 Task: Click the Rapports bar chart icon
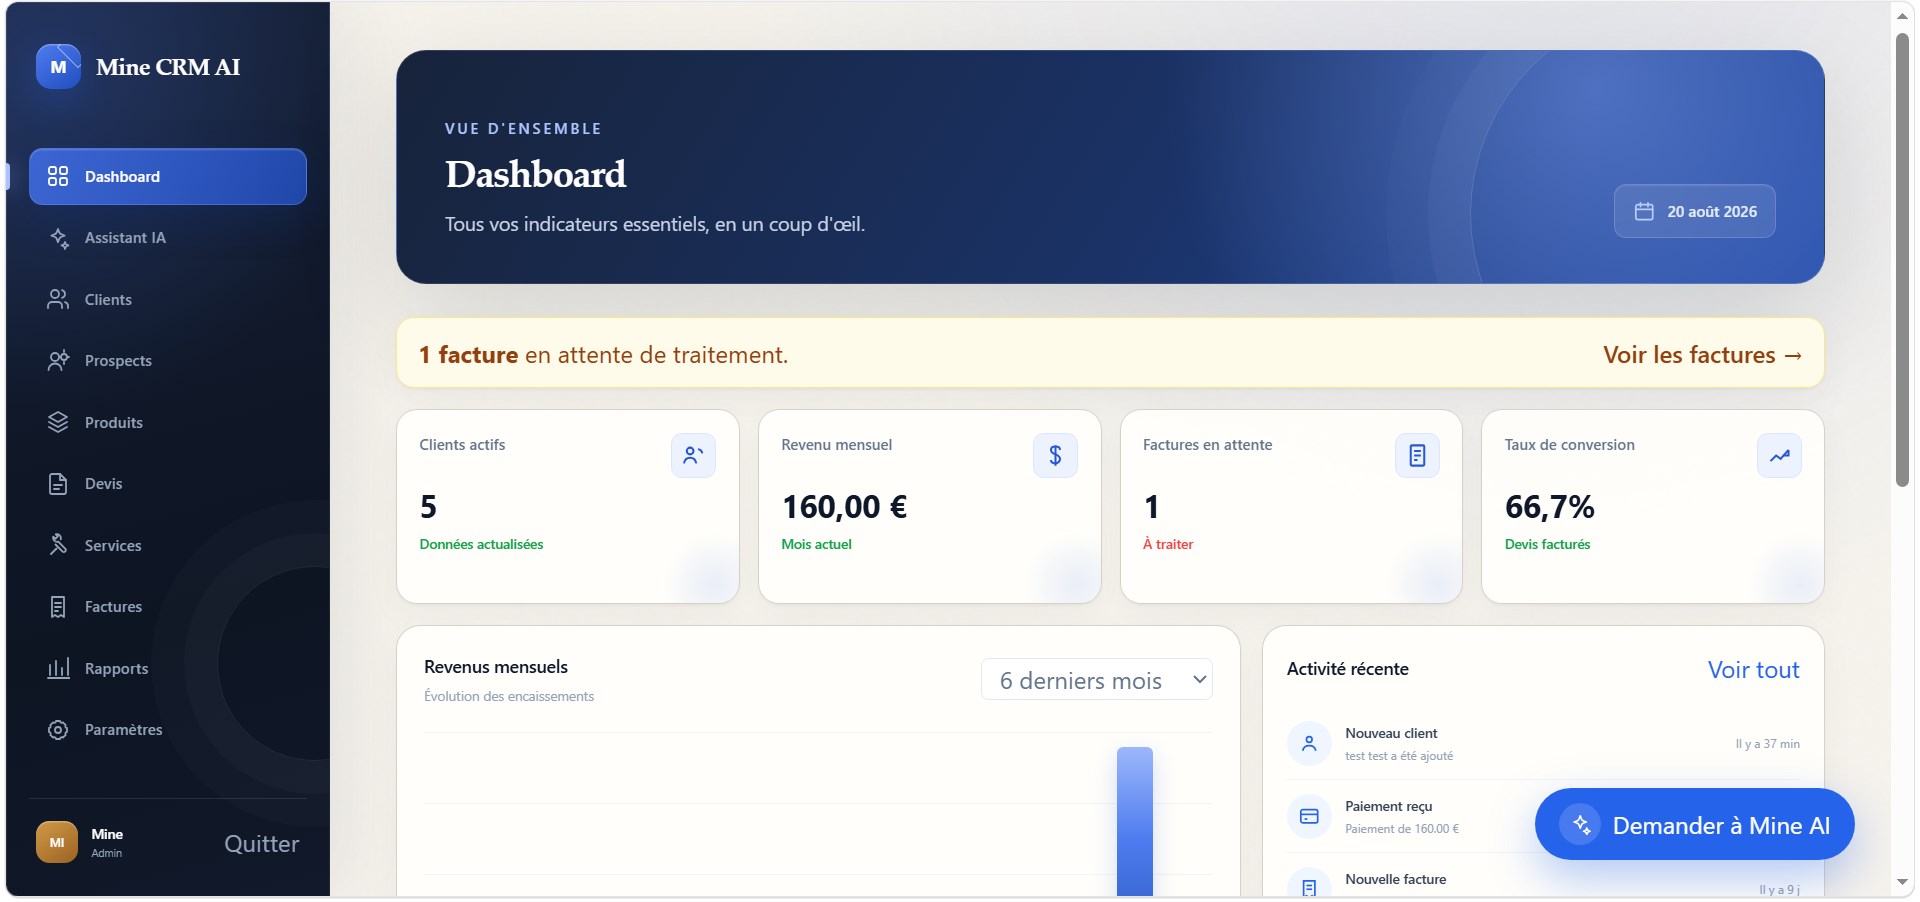tap(58, 668)
